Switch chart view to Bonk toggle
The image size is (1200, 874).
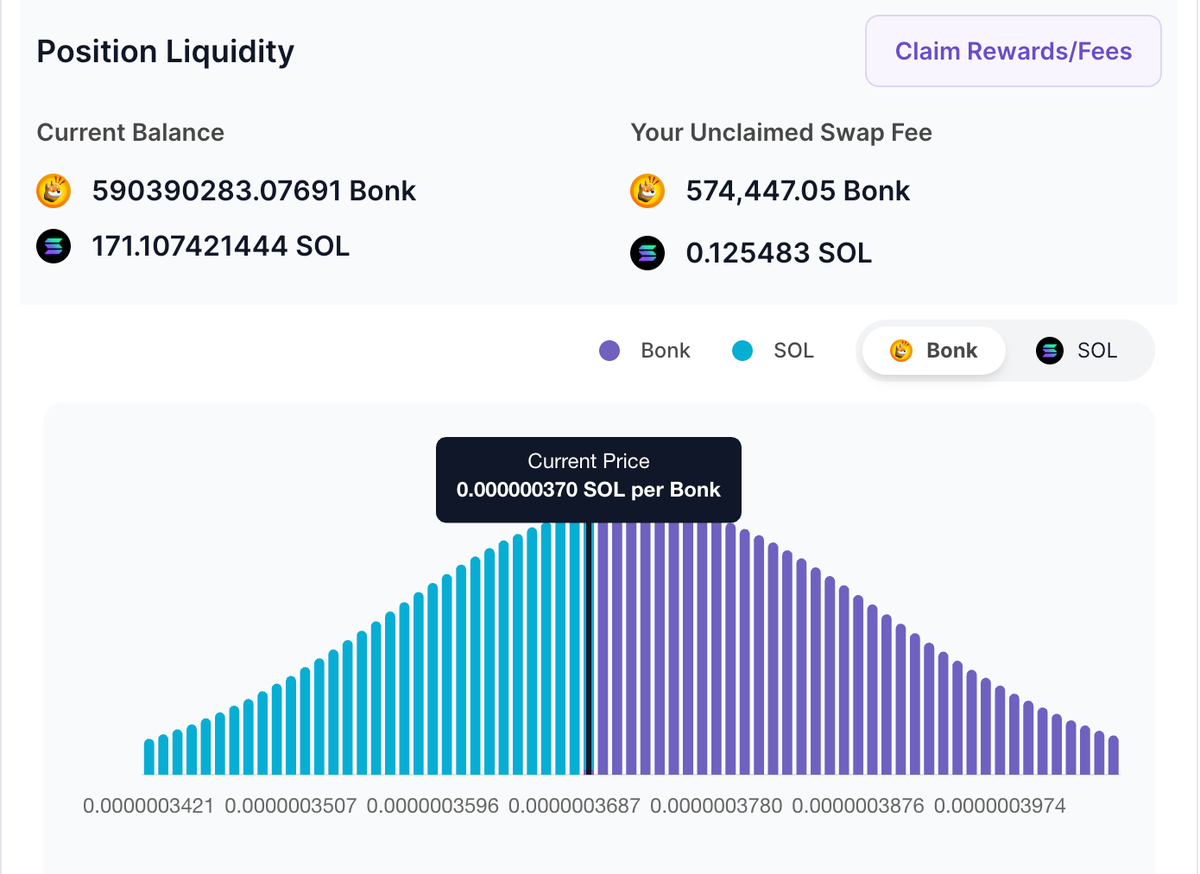[933, 350]
